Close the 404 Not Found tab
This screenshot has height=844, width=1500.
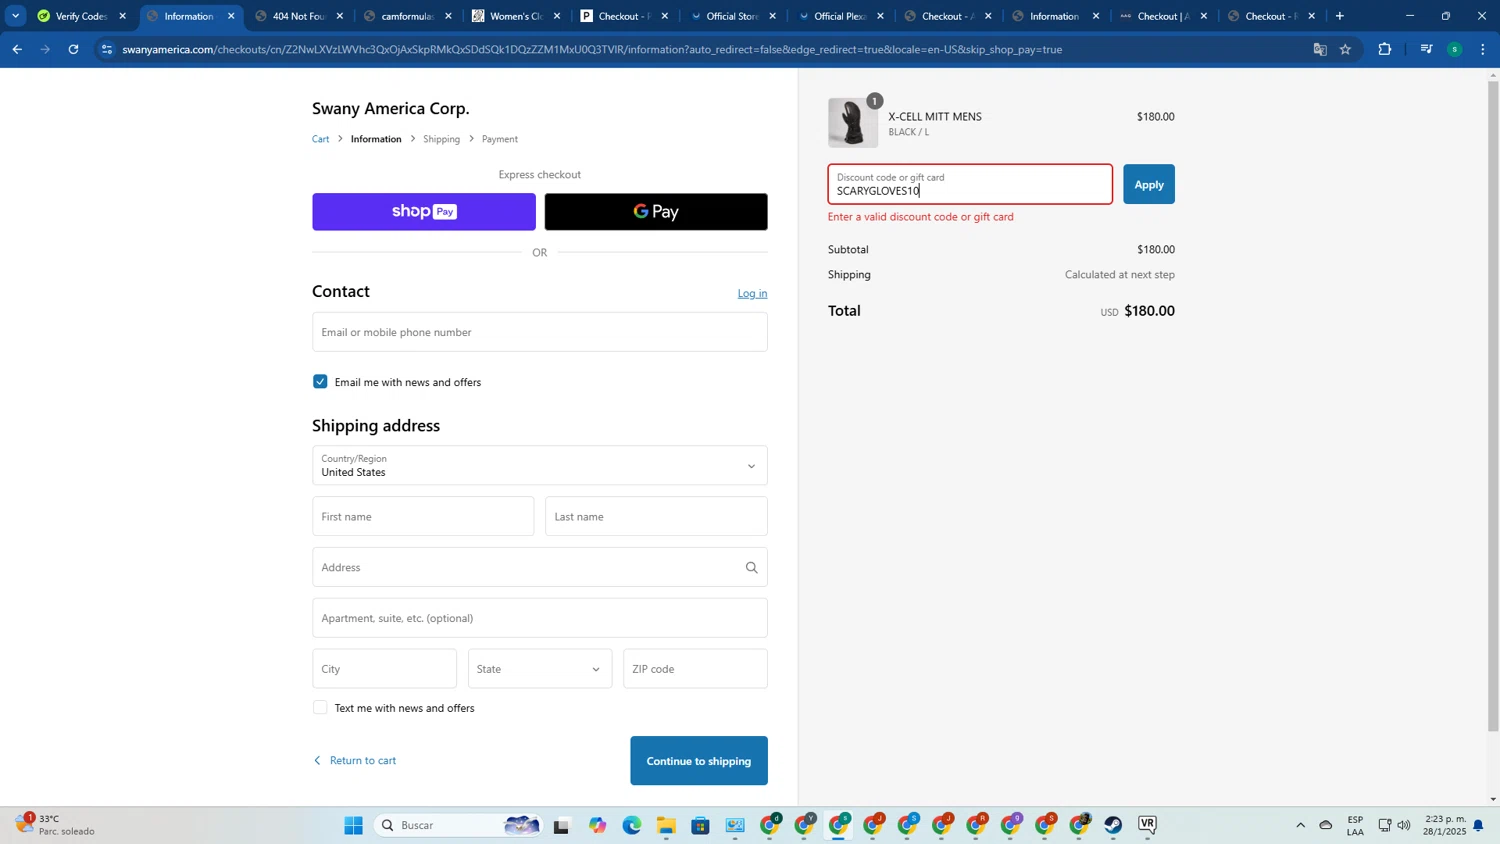[340, 16]
